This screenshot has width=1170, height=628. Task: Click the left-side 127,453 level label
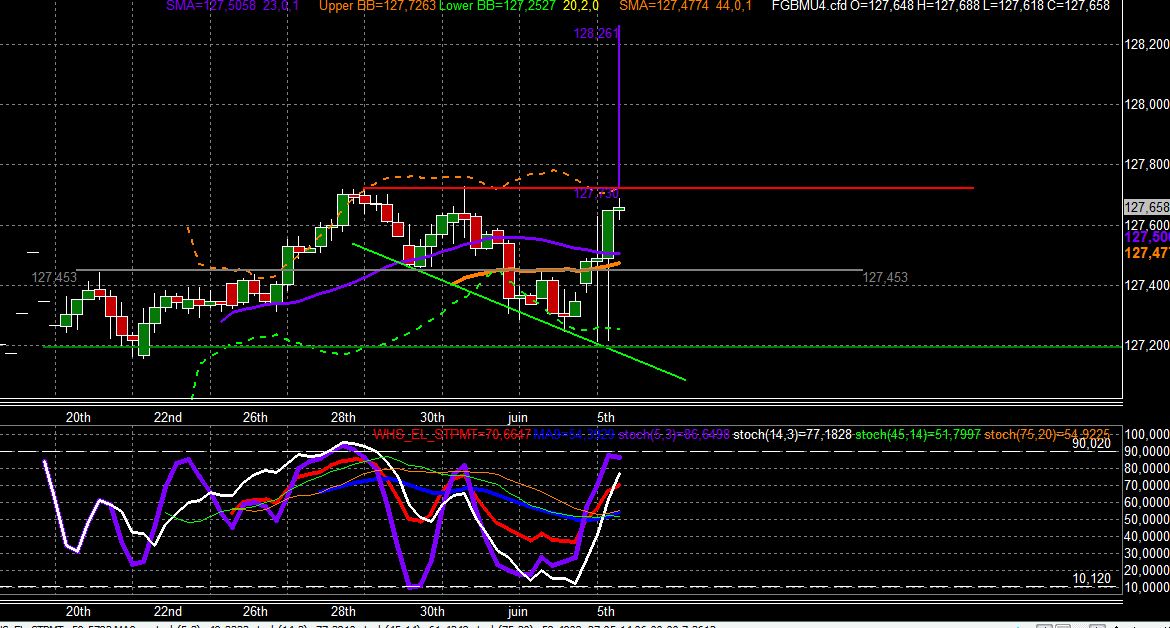[54, 277]
